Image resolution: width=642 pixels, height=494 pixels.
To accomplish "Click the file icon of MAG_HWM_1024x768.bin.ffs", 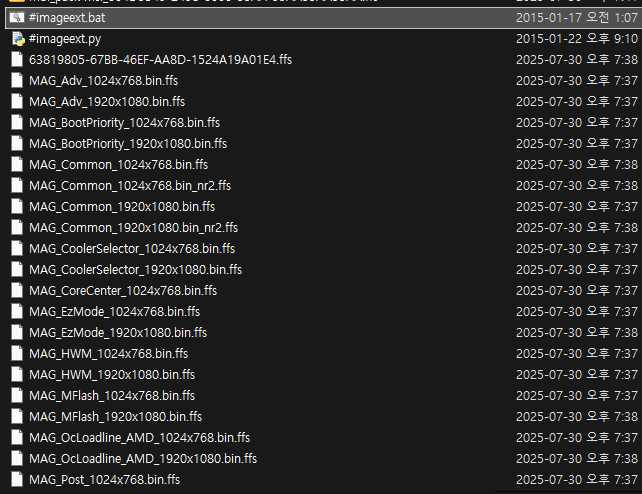I will coord(17,354).
